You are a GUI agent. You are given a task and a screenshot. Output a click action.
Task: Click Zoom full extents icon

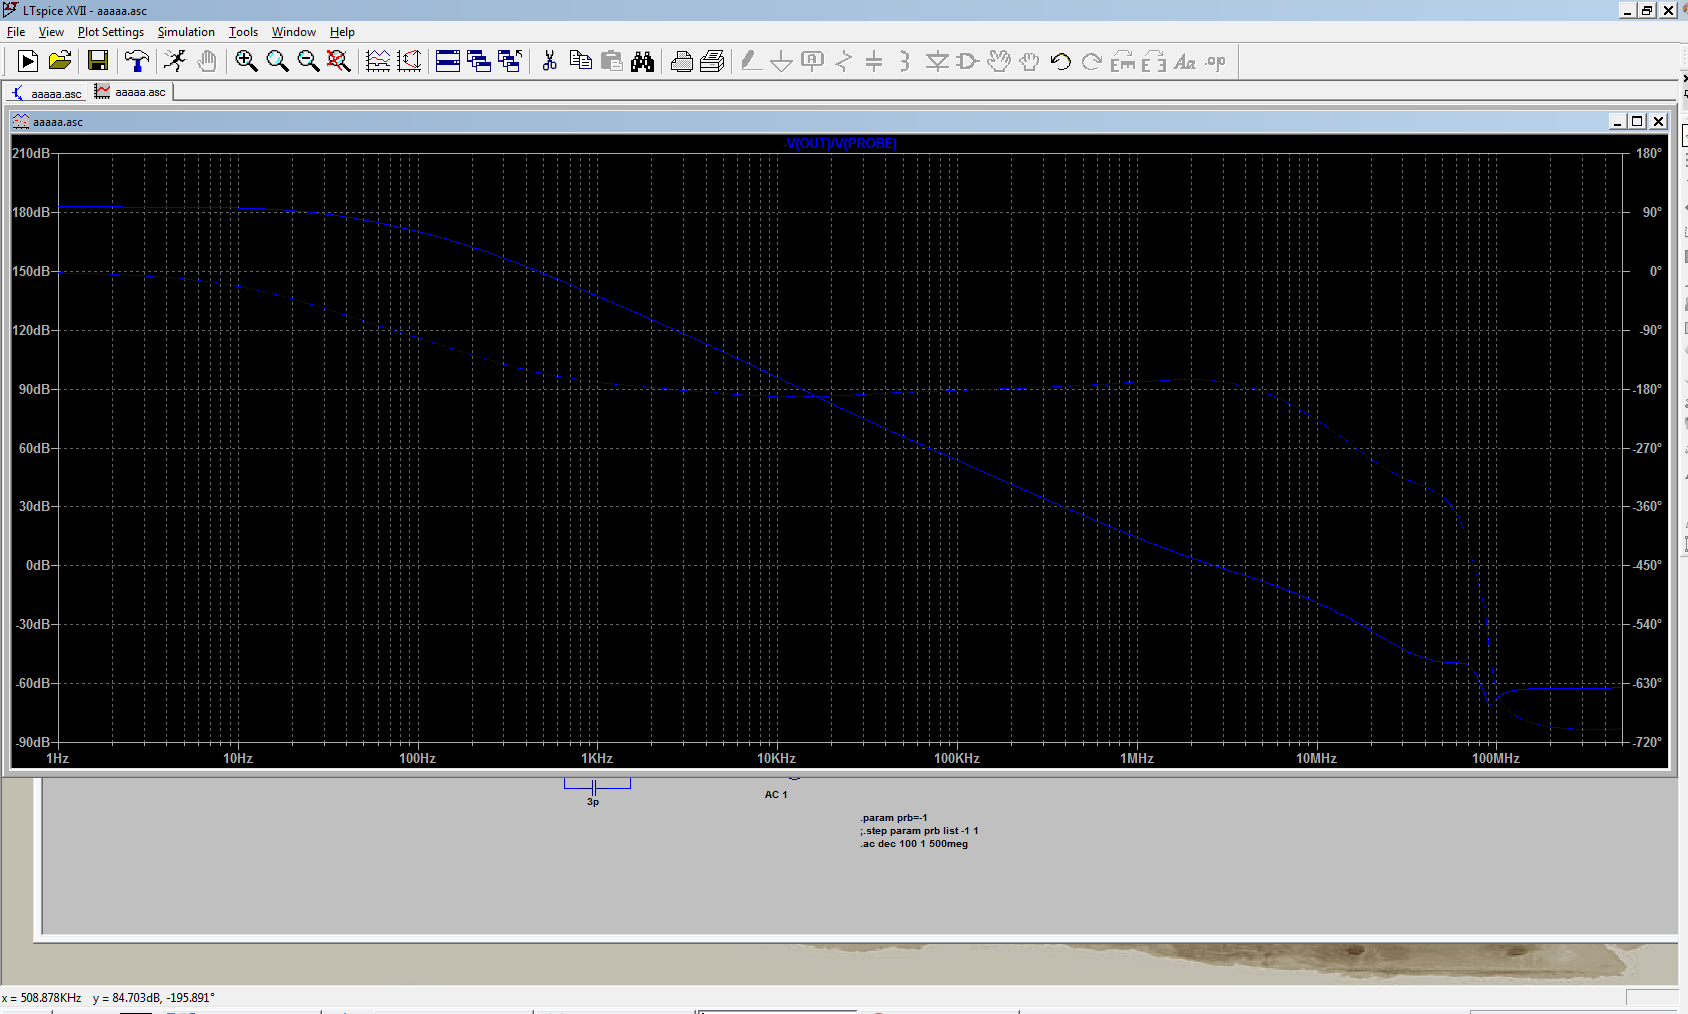339,62
